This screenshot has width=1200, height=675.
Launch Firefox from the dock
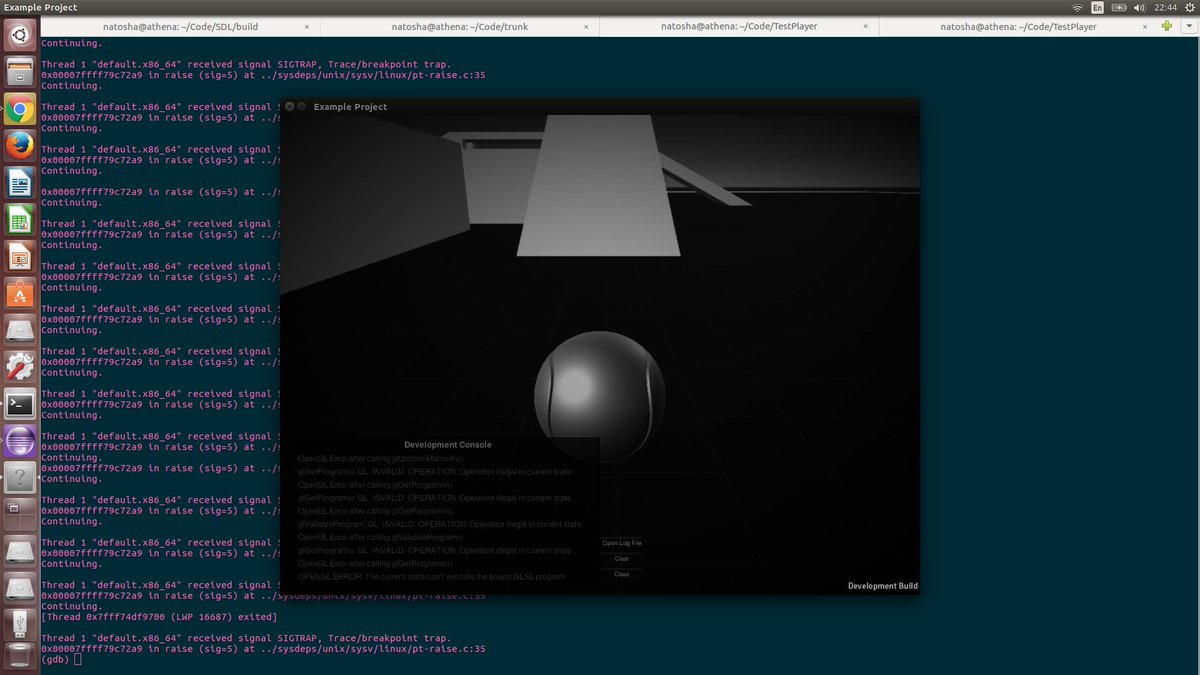click(x=20, y=146)
